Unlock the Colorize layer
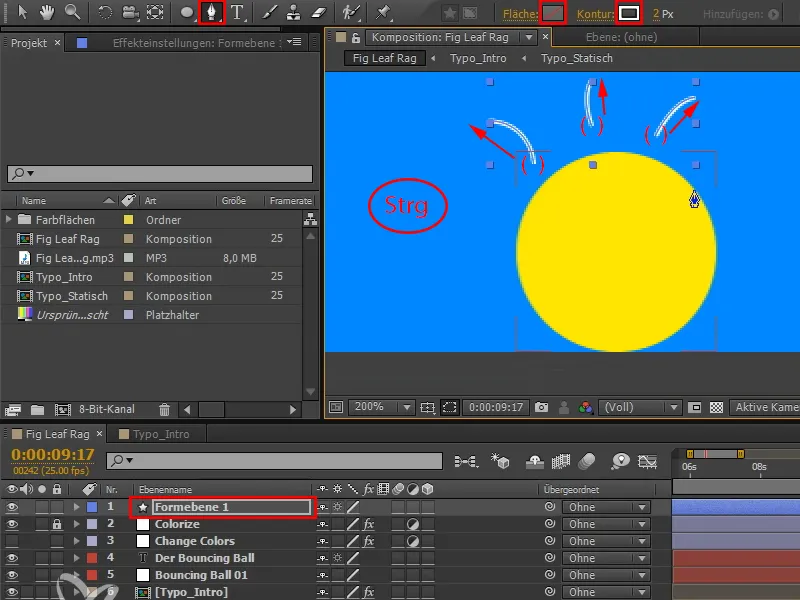Image resolution: width=800 pixels, height=600 pixels. (58, 523)
